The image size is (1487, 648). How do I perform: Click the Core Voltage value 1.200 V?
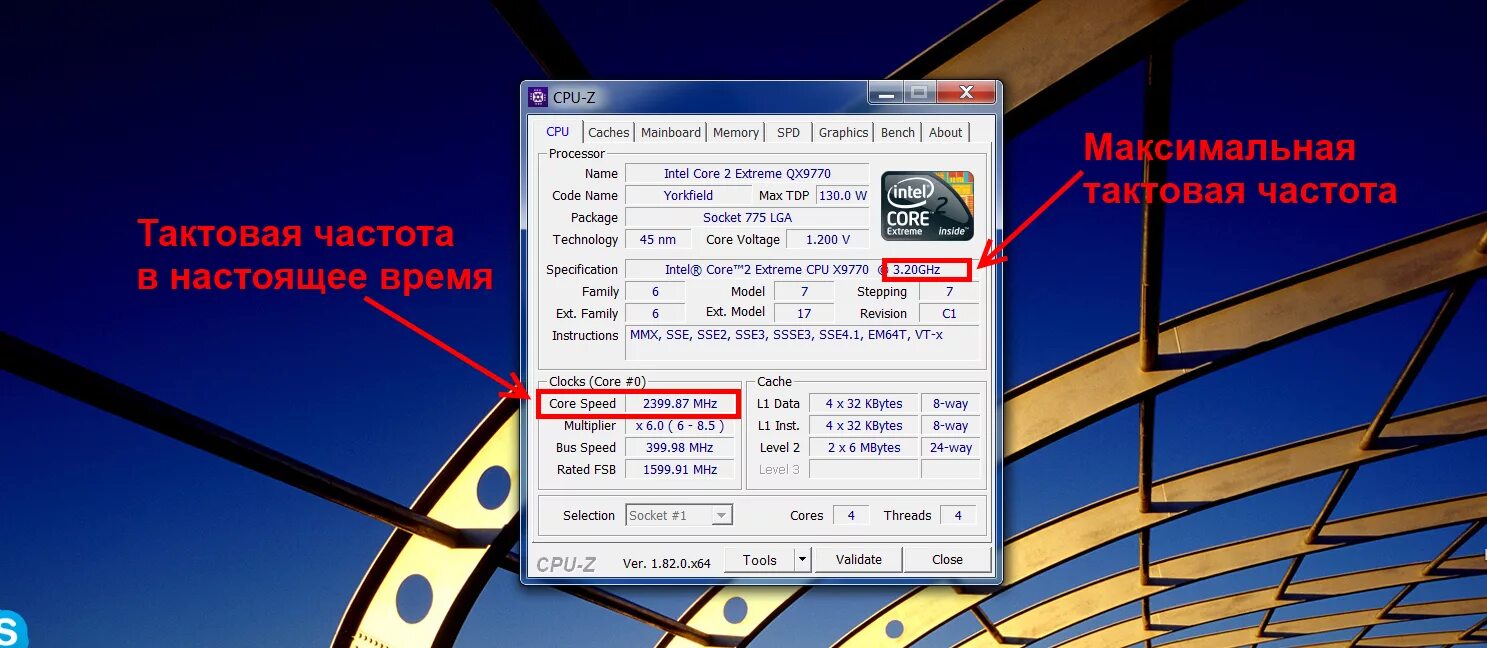click(826, 240)
